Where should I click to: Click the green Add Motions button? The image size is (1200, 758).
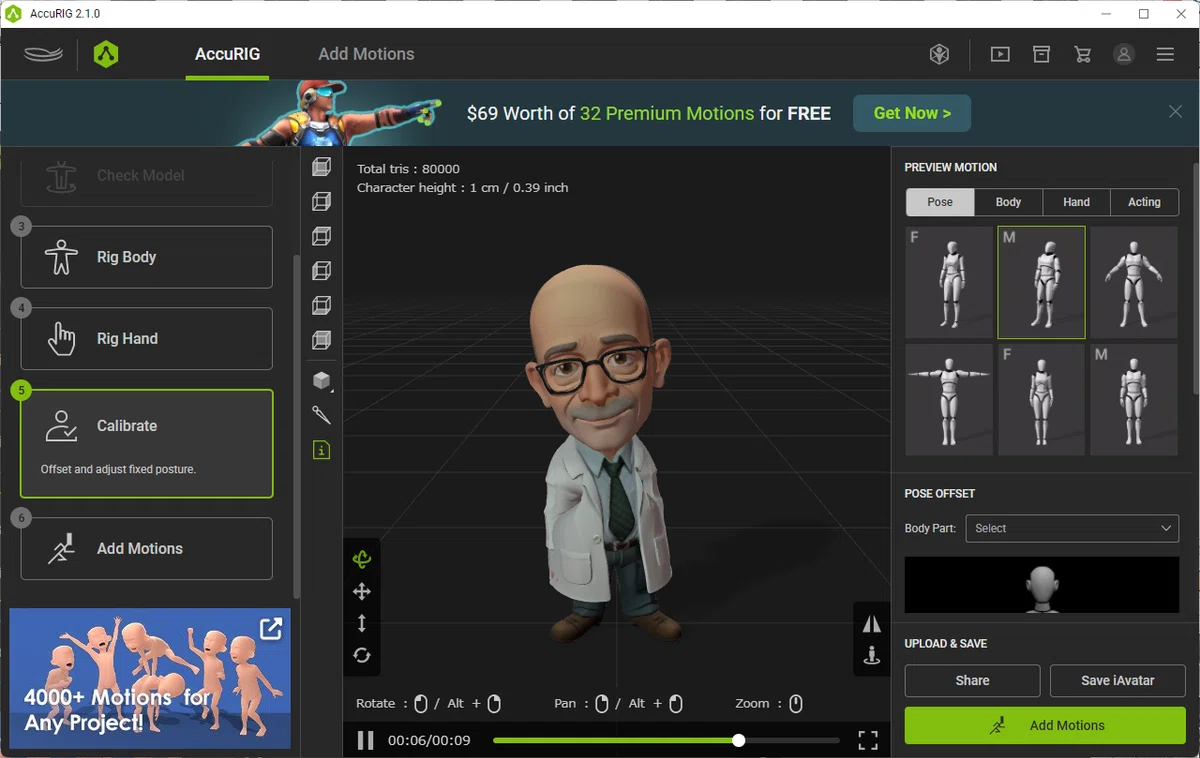point(1045,725)
